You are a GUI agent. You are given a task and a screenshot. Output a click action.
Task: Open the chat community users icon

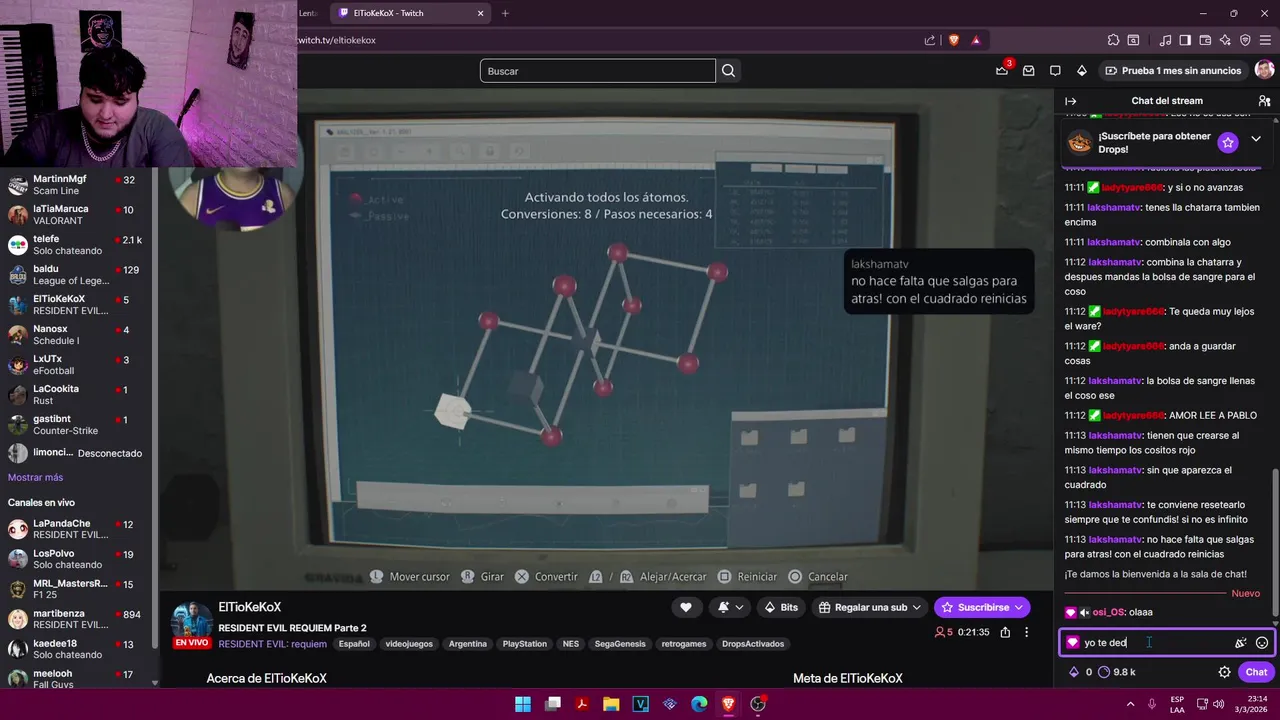click(x=1264, y=101)
